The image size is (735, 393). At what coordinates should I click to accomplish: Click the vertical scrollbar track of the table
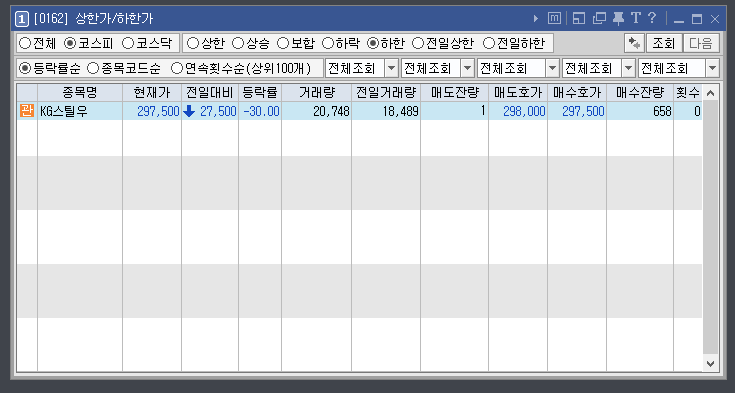pos(710,228)
